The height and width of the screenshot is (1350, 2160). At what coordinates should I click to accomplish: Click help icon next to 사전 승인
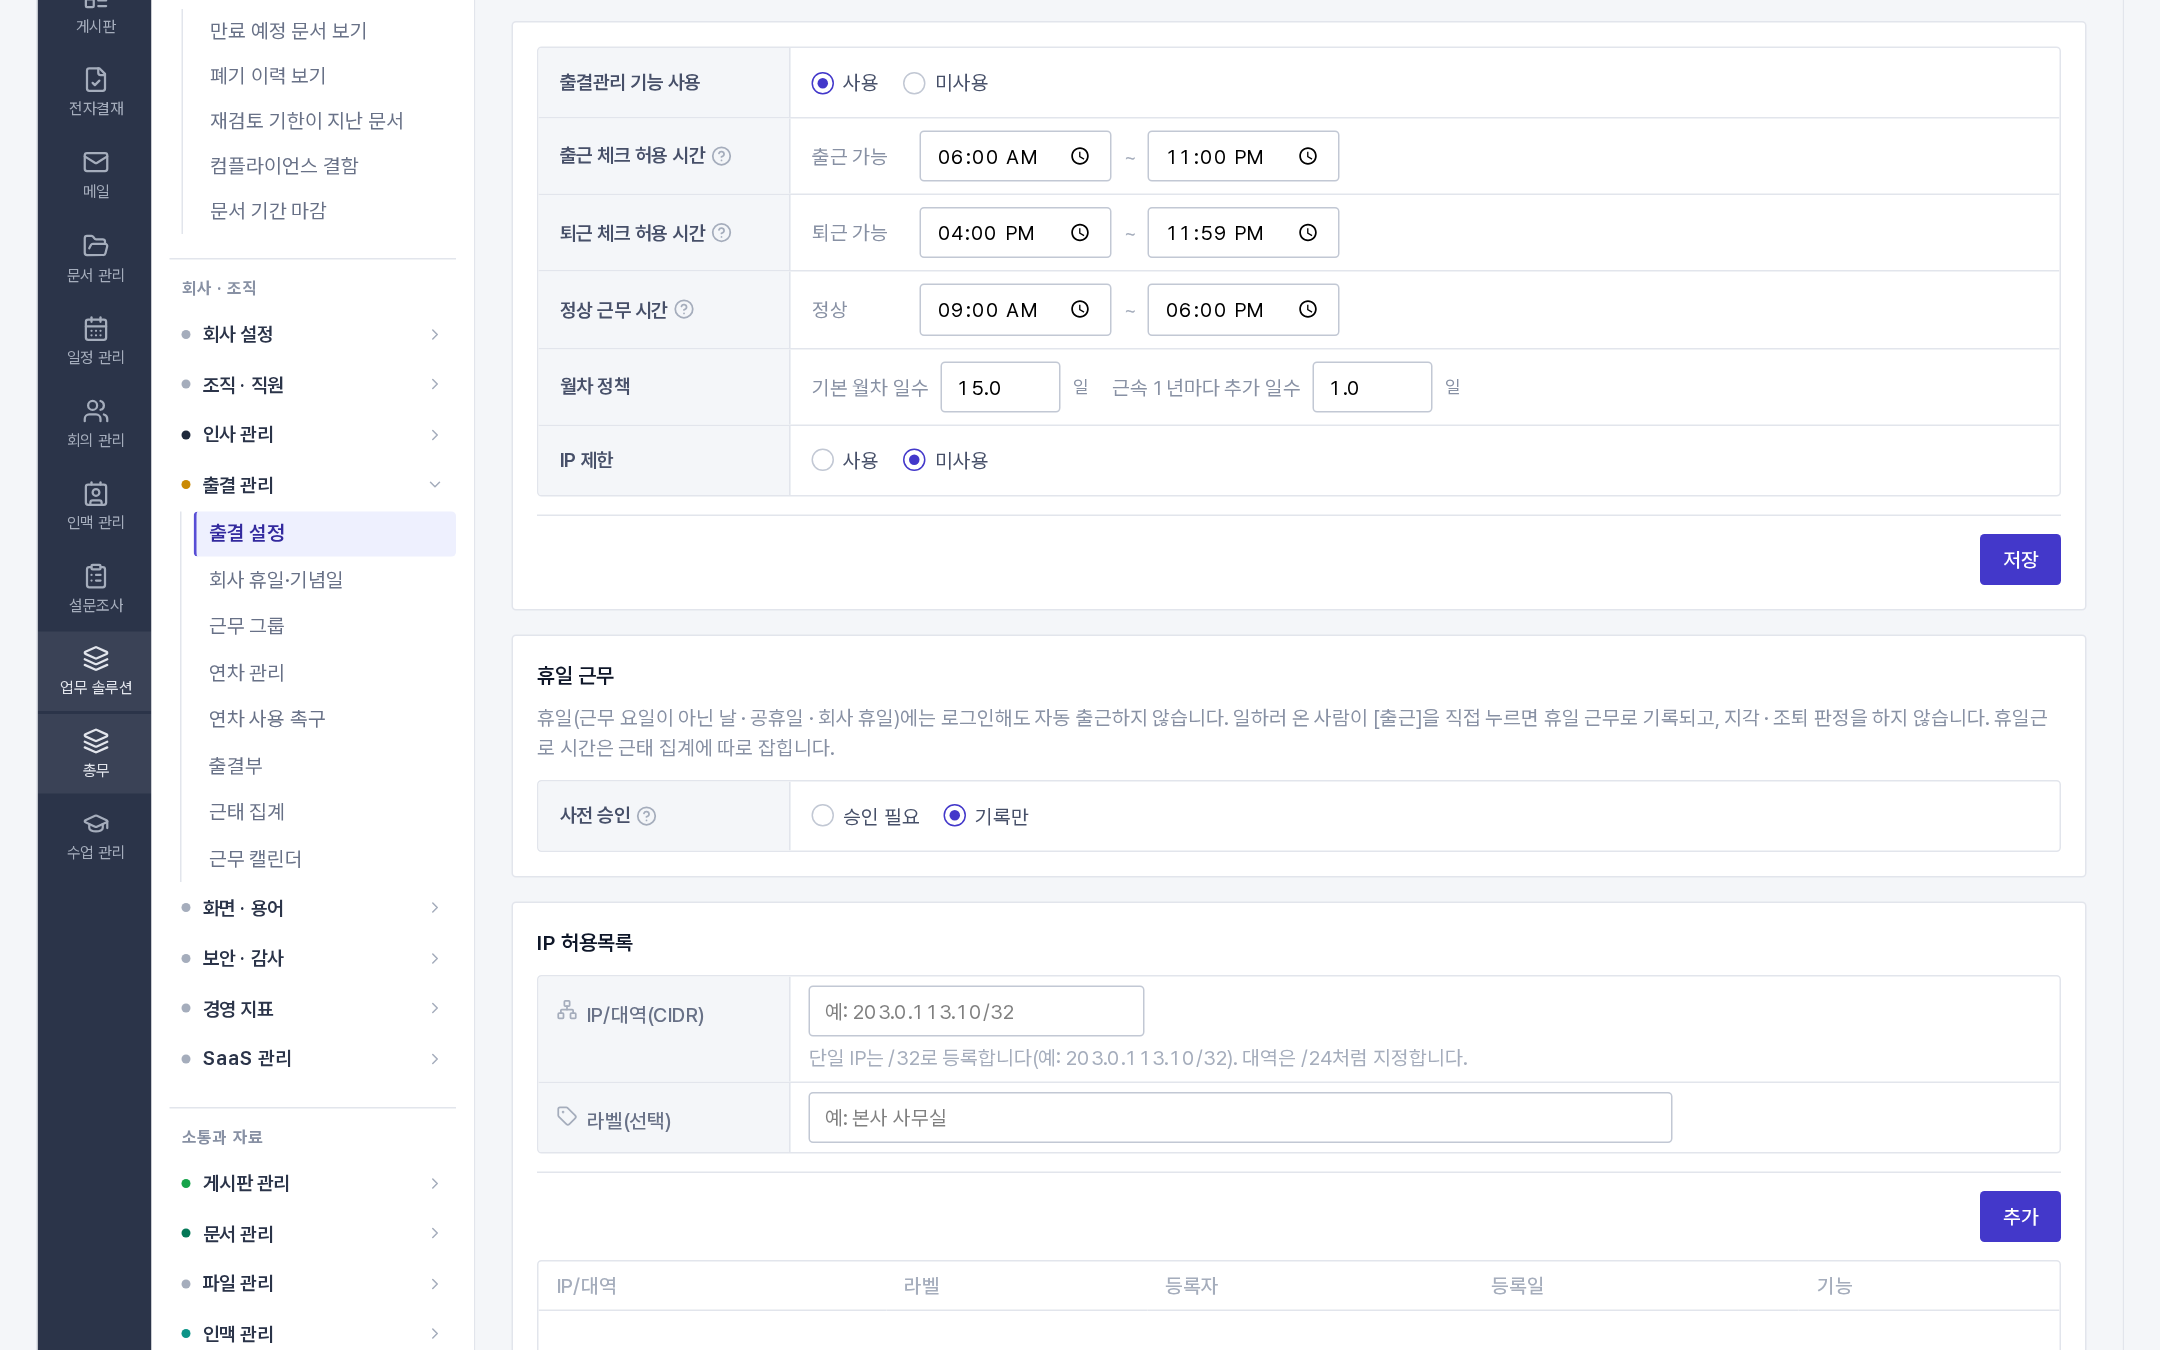(647, 816)
